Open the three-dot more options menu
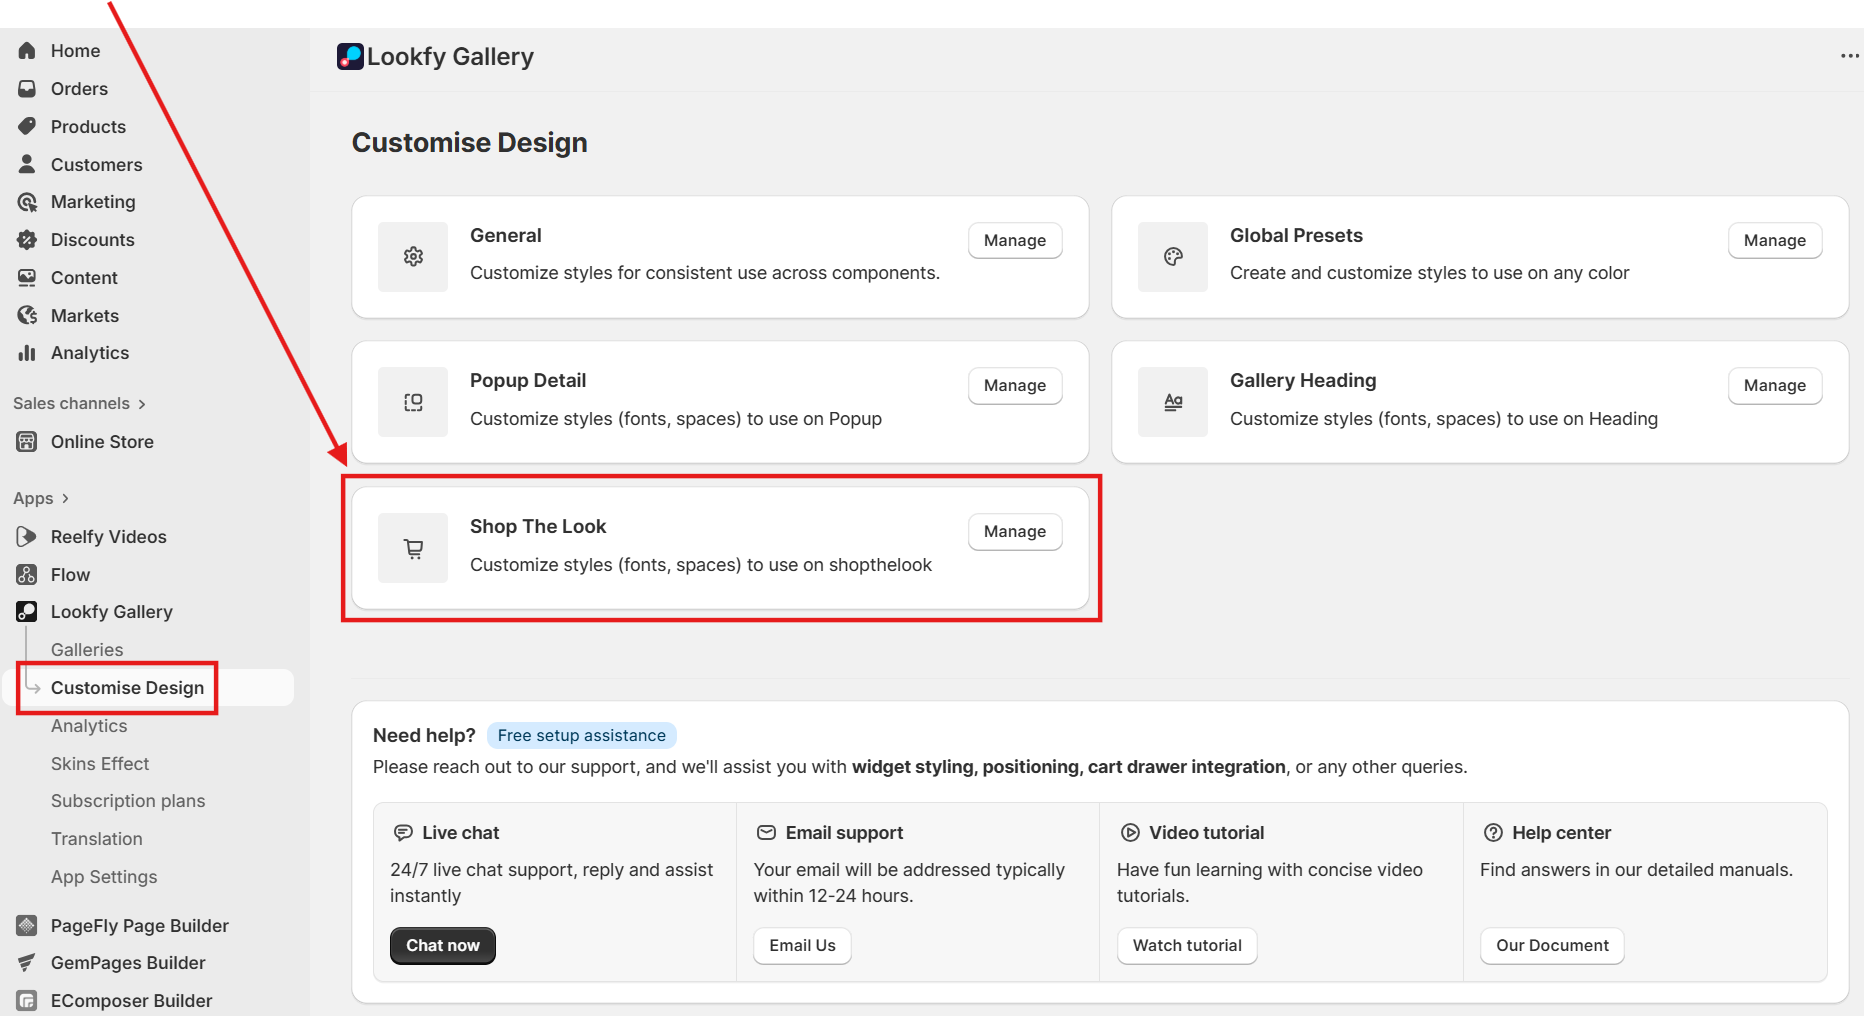 [x=1849, y=56]
